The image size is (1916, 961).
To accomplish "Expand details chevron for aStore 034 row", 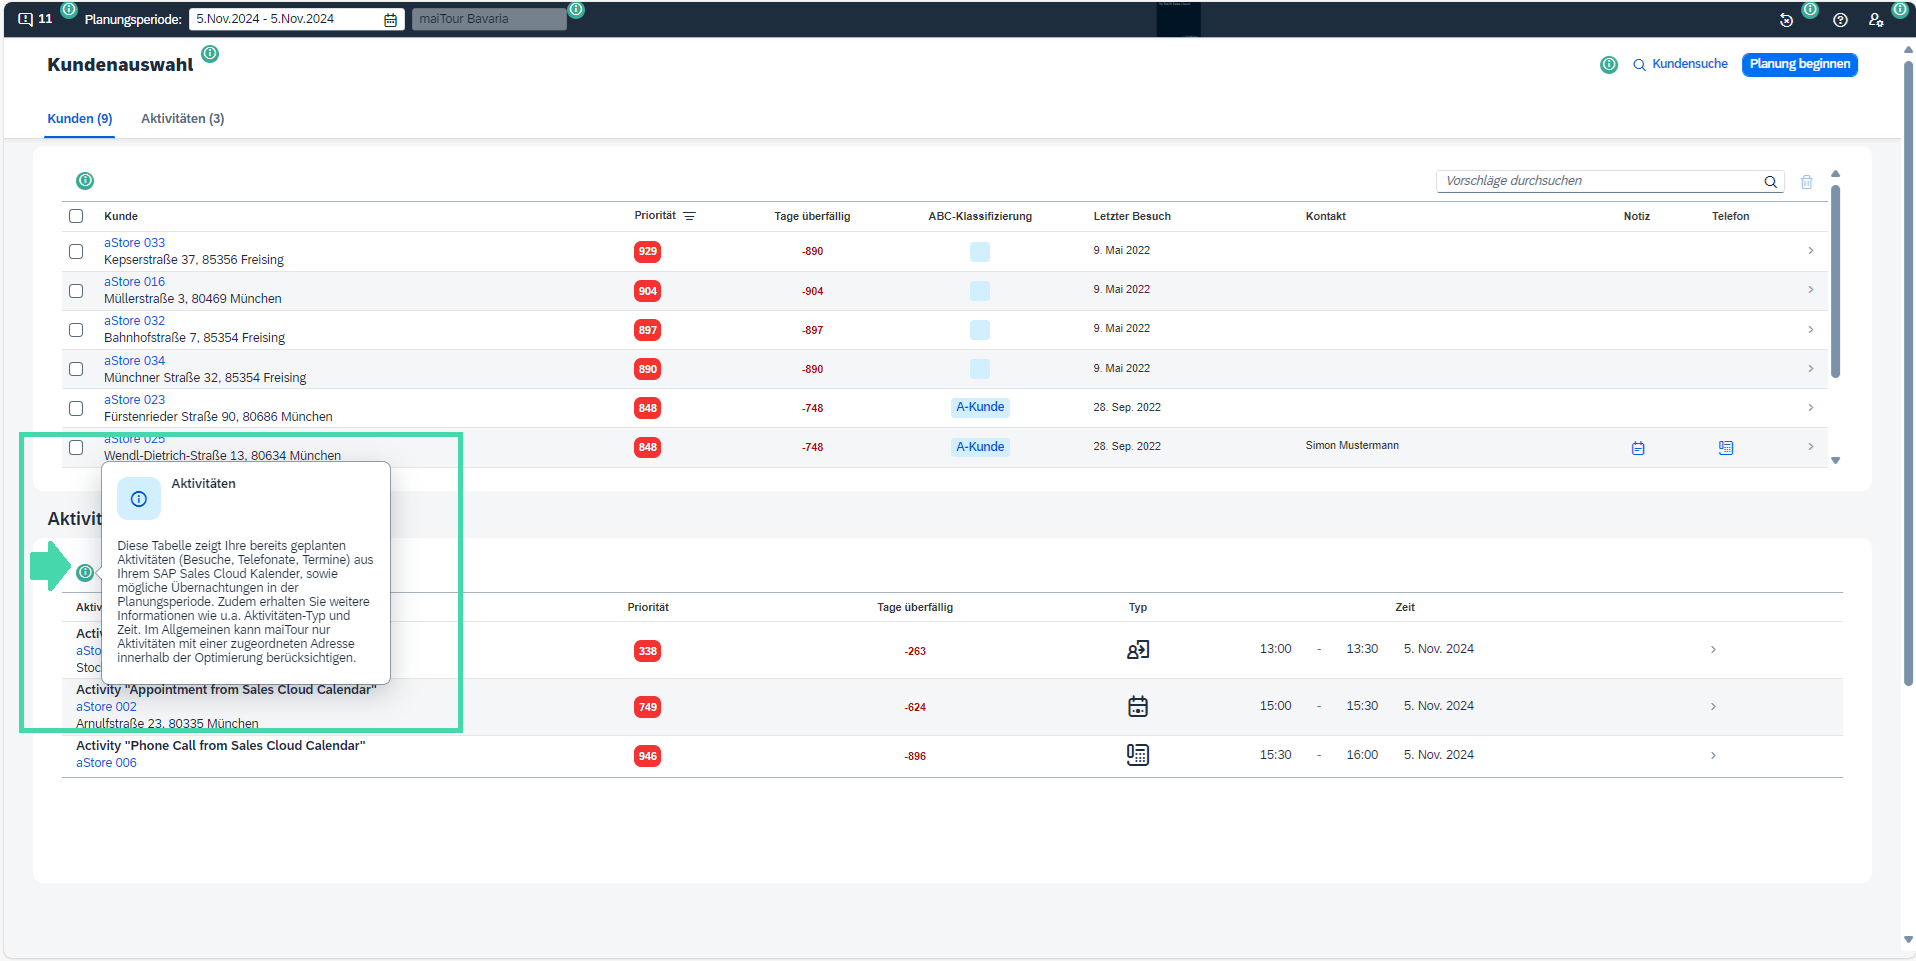I will 1811,368.
